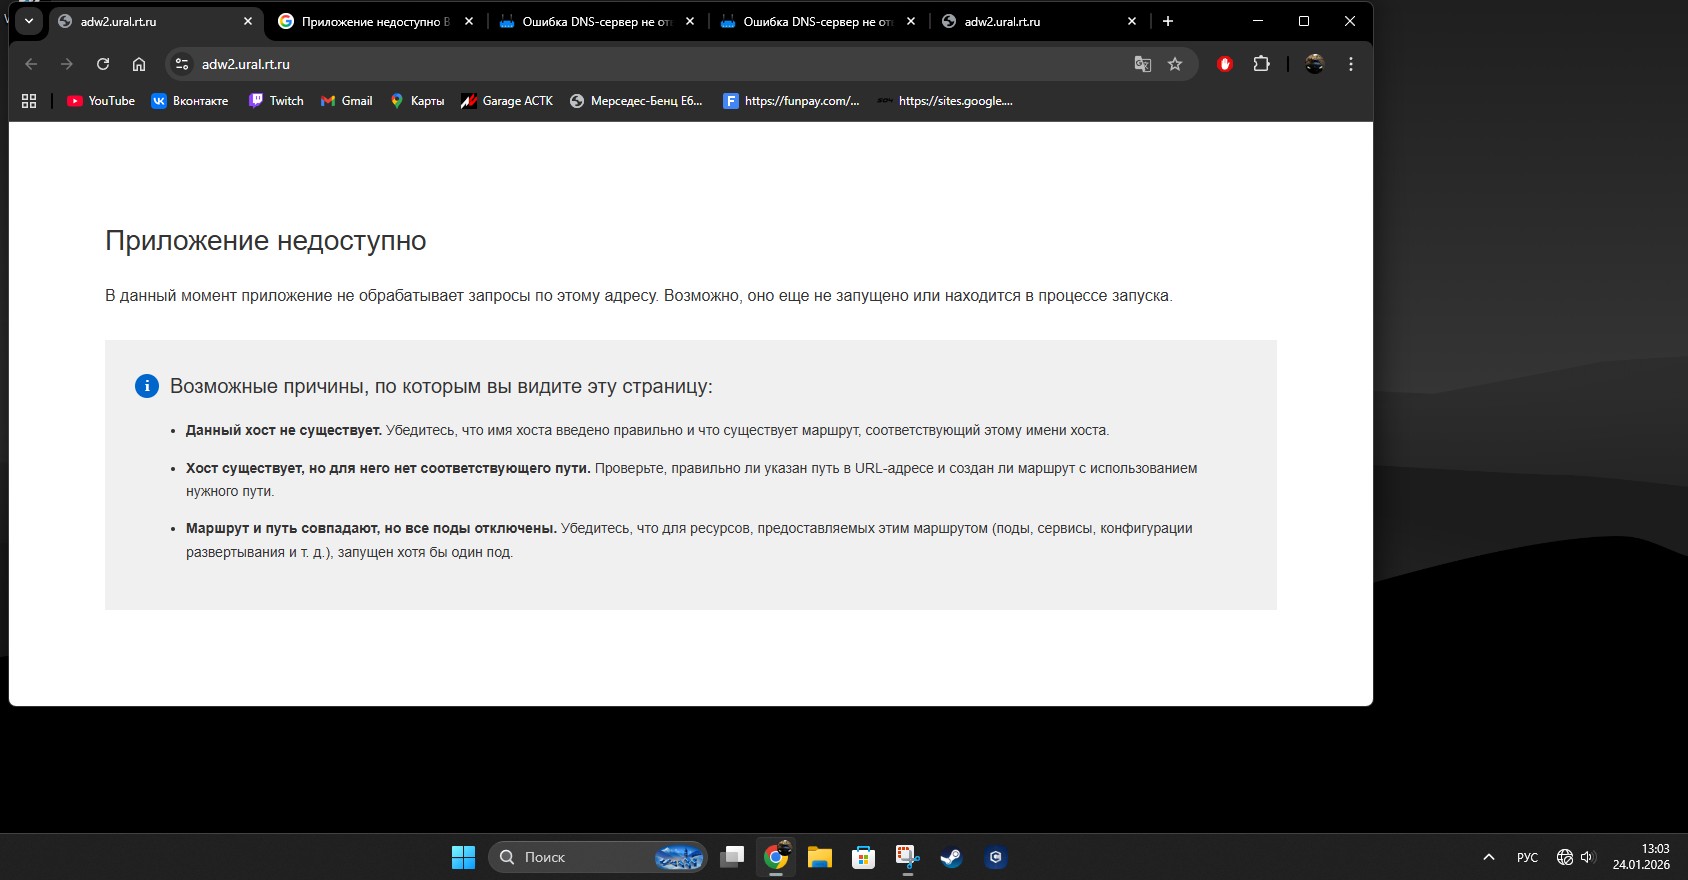1688x880 pixels.
Task: Open the YouTube bookmark
Action: point(101,101)
